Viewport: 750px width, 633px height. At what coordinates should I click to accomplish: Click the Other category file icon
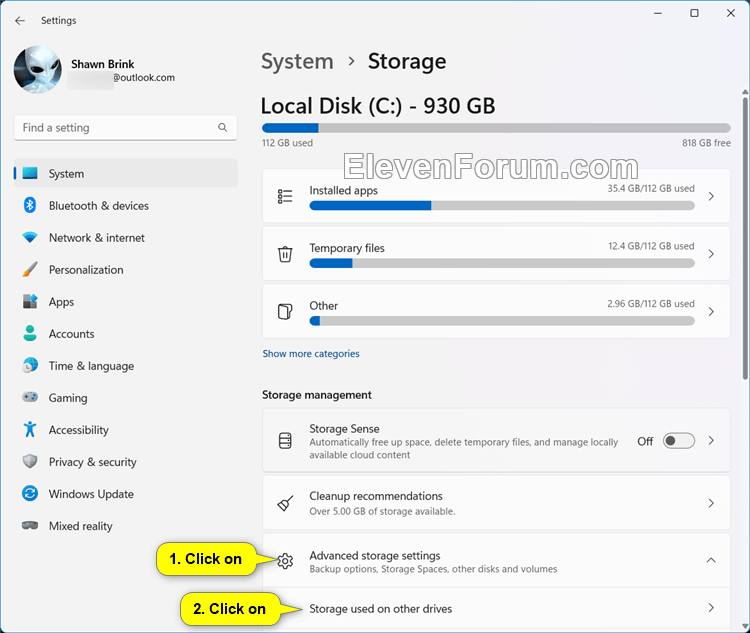(x=285, y=311)
